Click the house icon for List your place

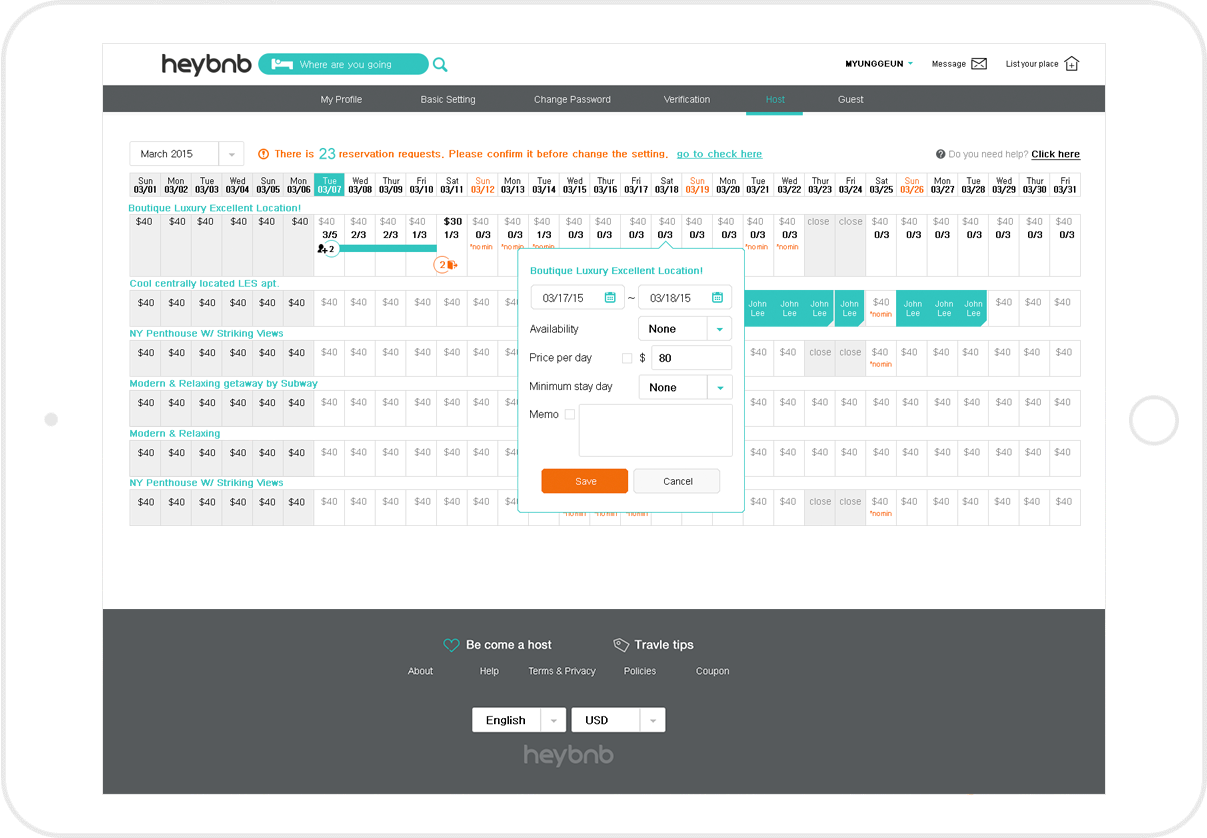[1072, 64]
